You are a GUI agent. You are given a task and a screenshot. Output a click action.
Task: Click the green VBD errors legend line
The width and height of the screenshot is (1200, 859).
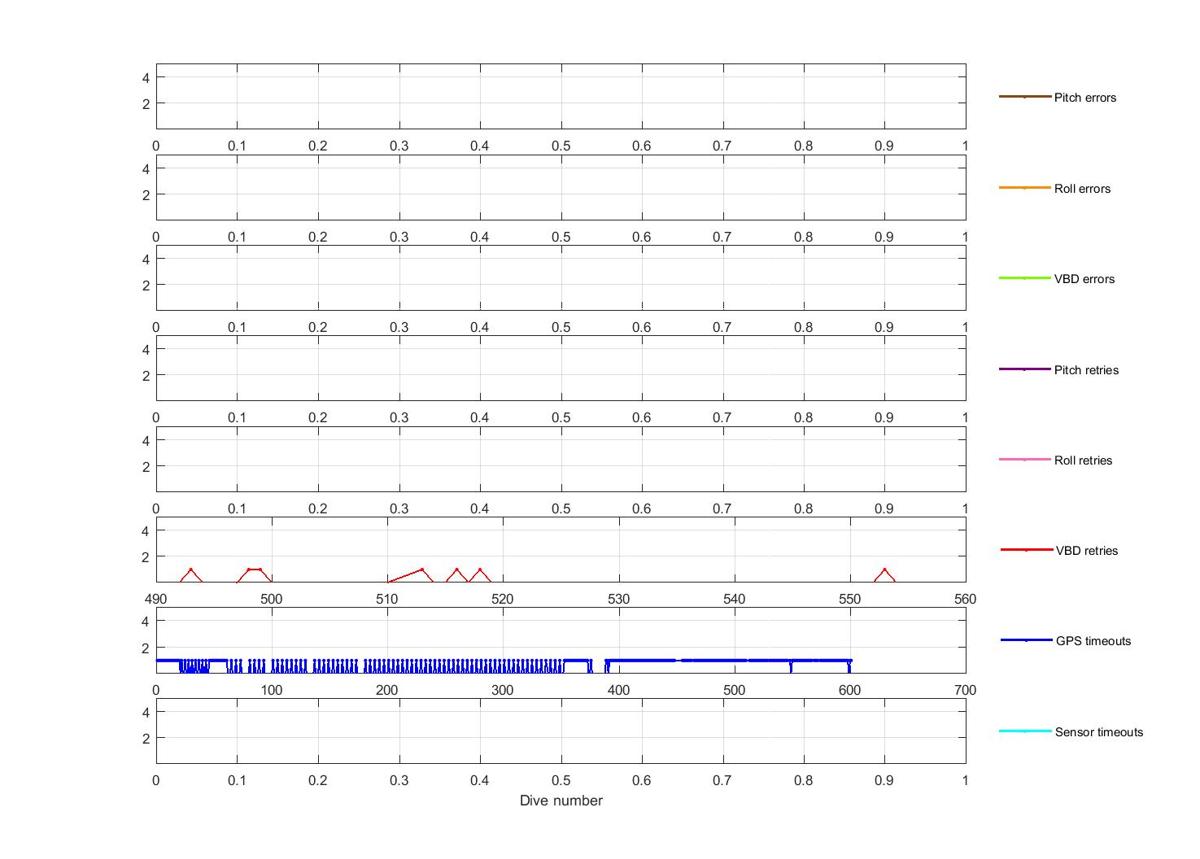(x=1025, y=278)
